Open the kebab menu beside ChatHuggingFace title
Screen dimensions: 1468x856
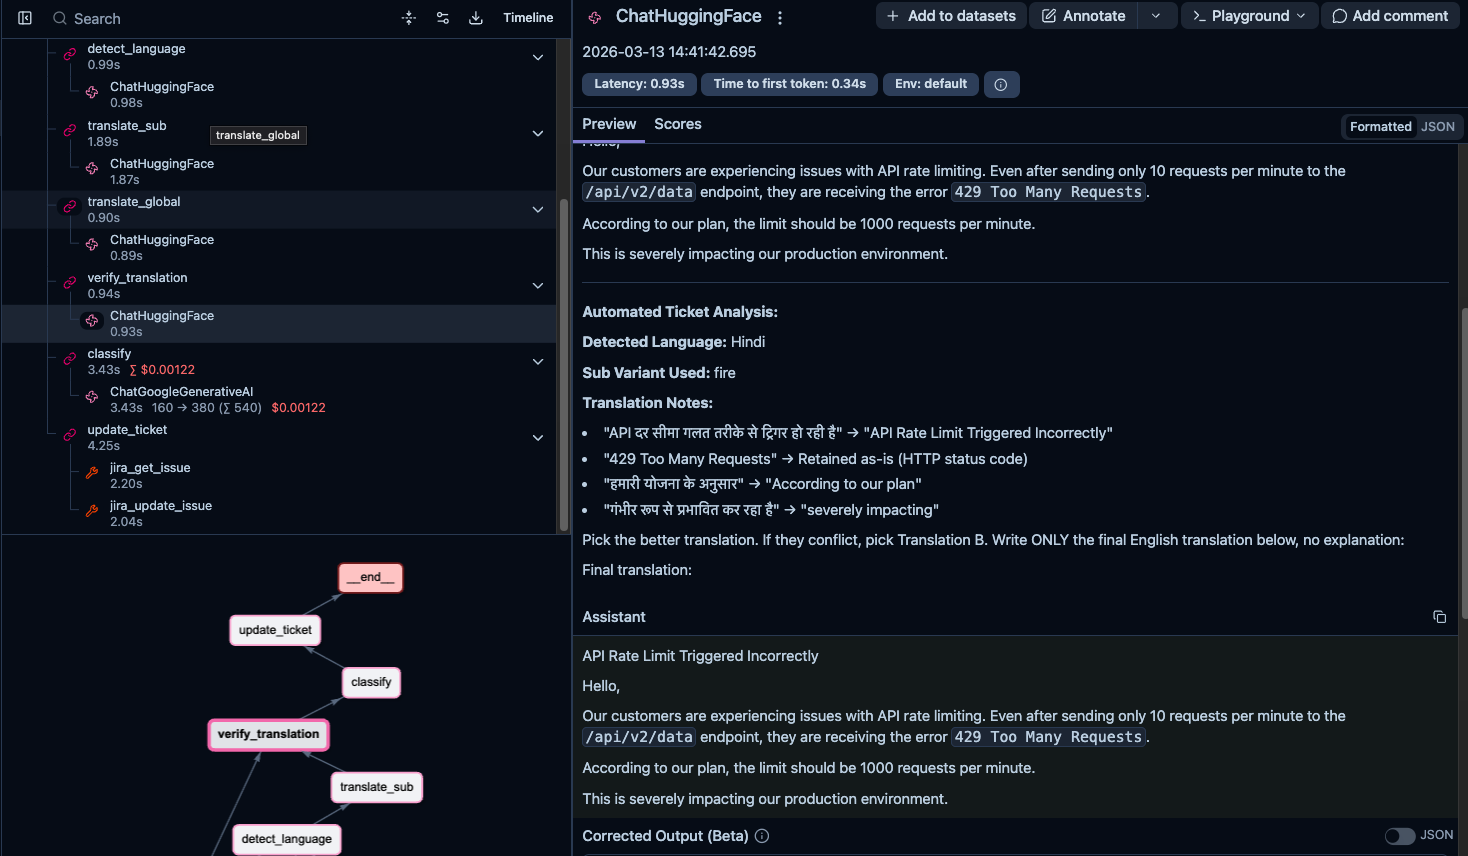coord(779,16)
